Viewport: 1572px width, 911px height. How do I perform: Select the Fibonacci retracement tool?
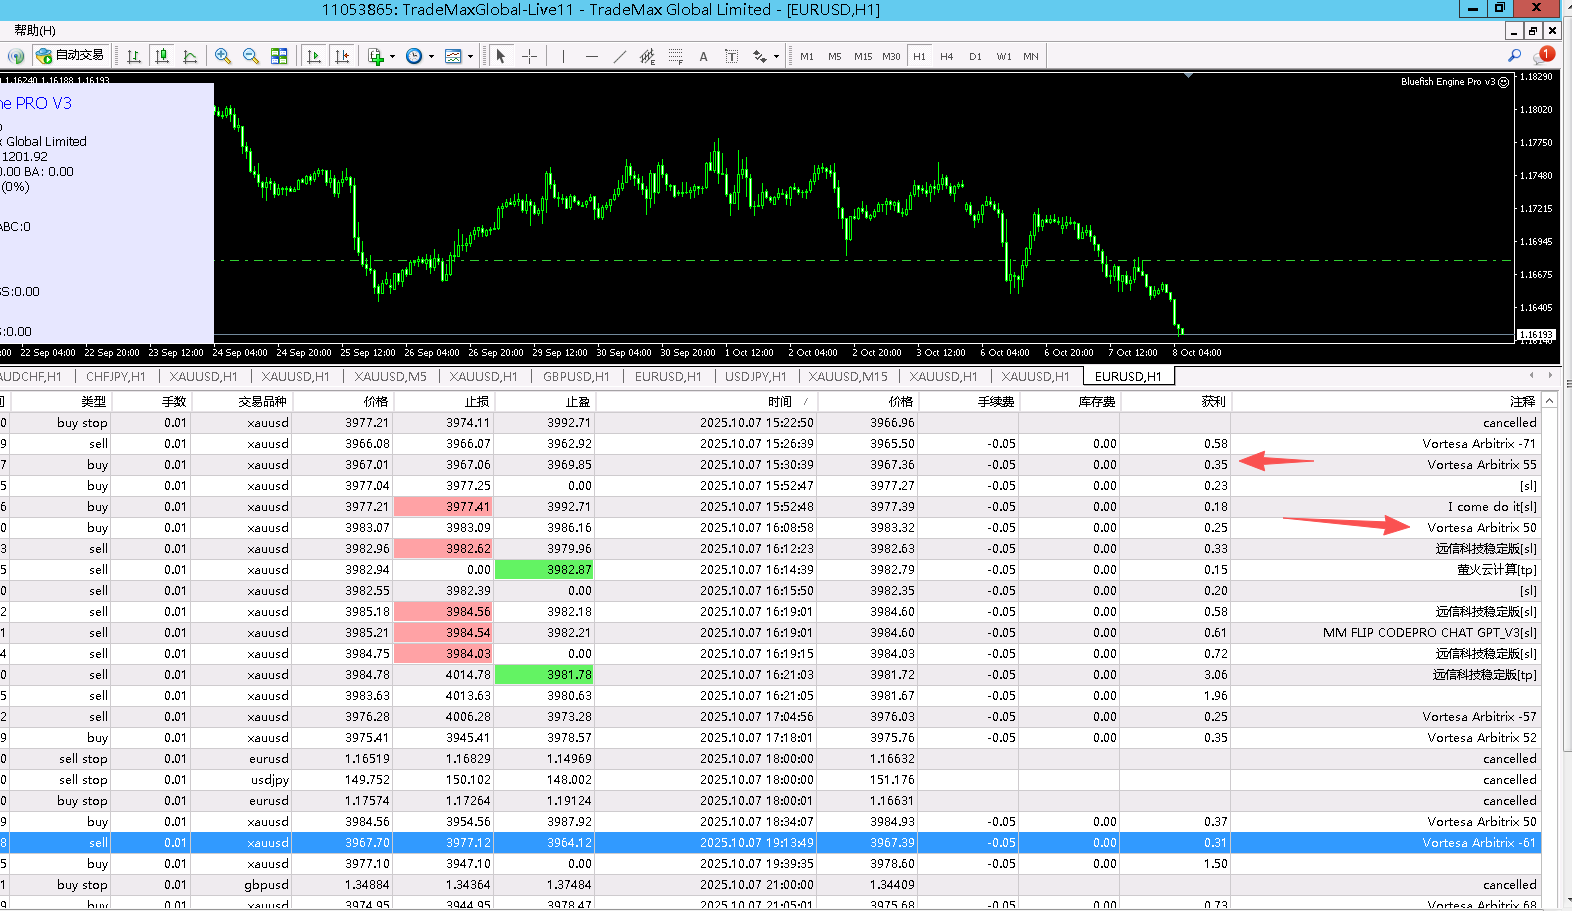[x=675, y=56]
